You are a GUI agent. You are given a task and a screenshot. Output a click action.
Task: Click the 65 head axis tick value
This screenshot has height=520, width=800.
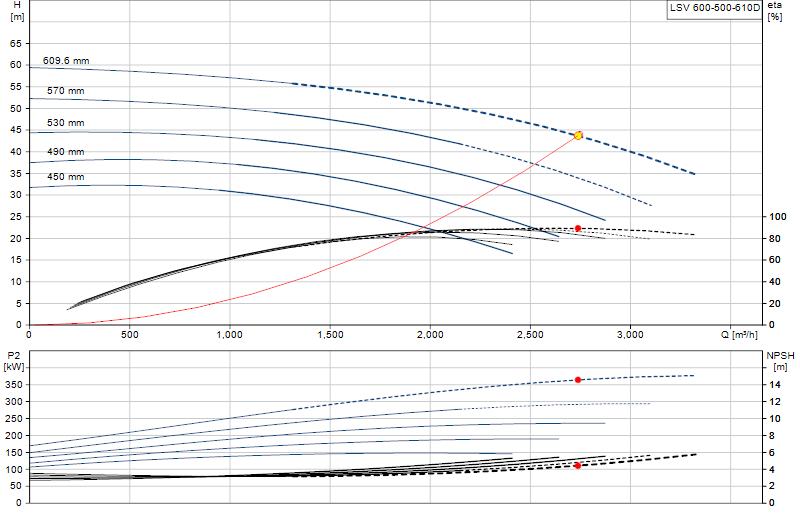coord(16,44)
